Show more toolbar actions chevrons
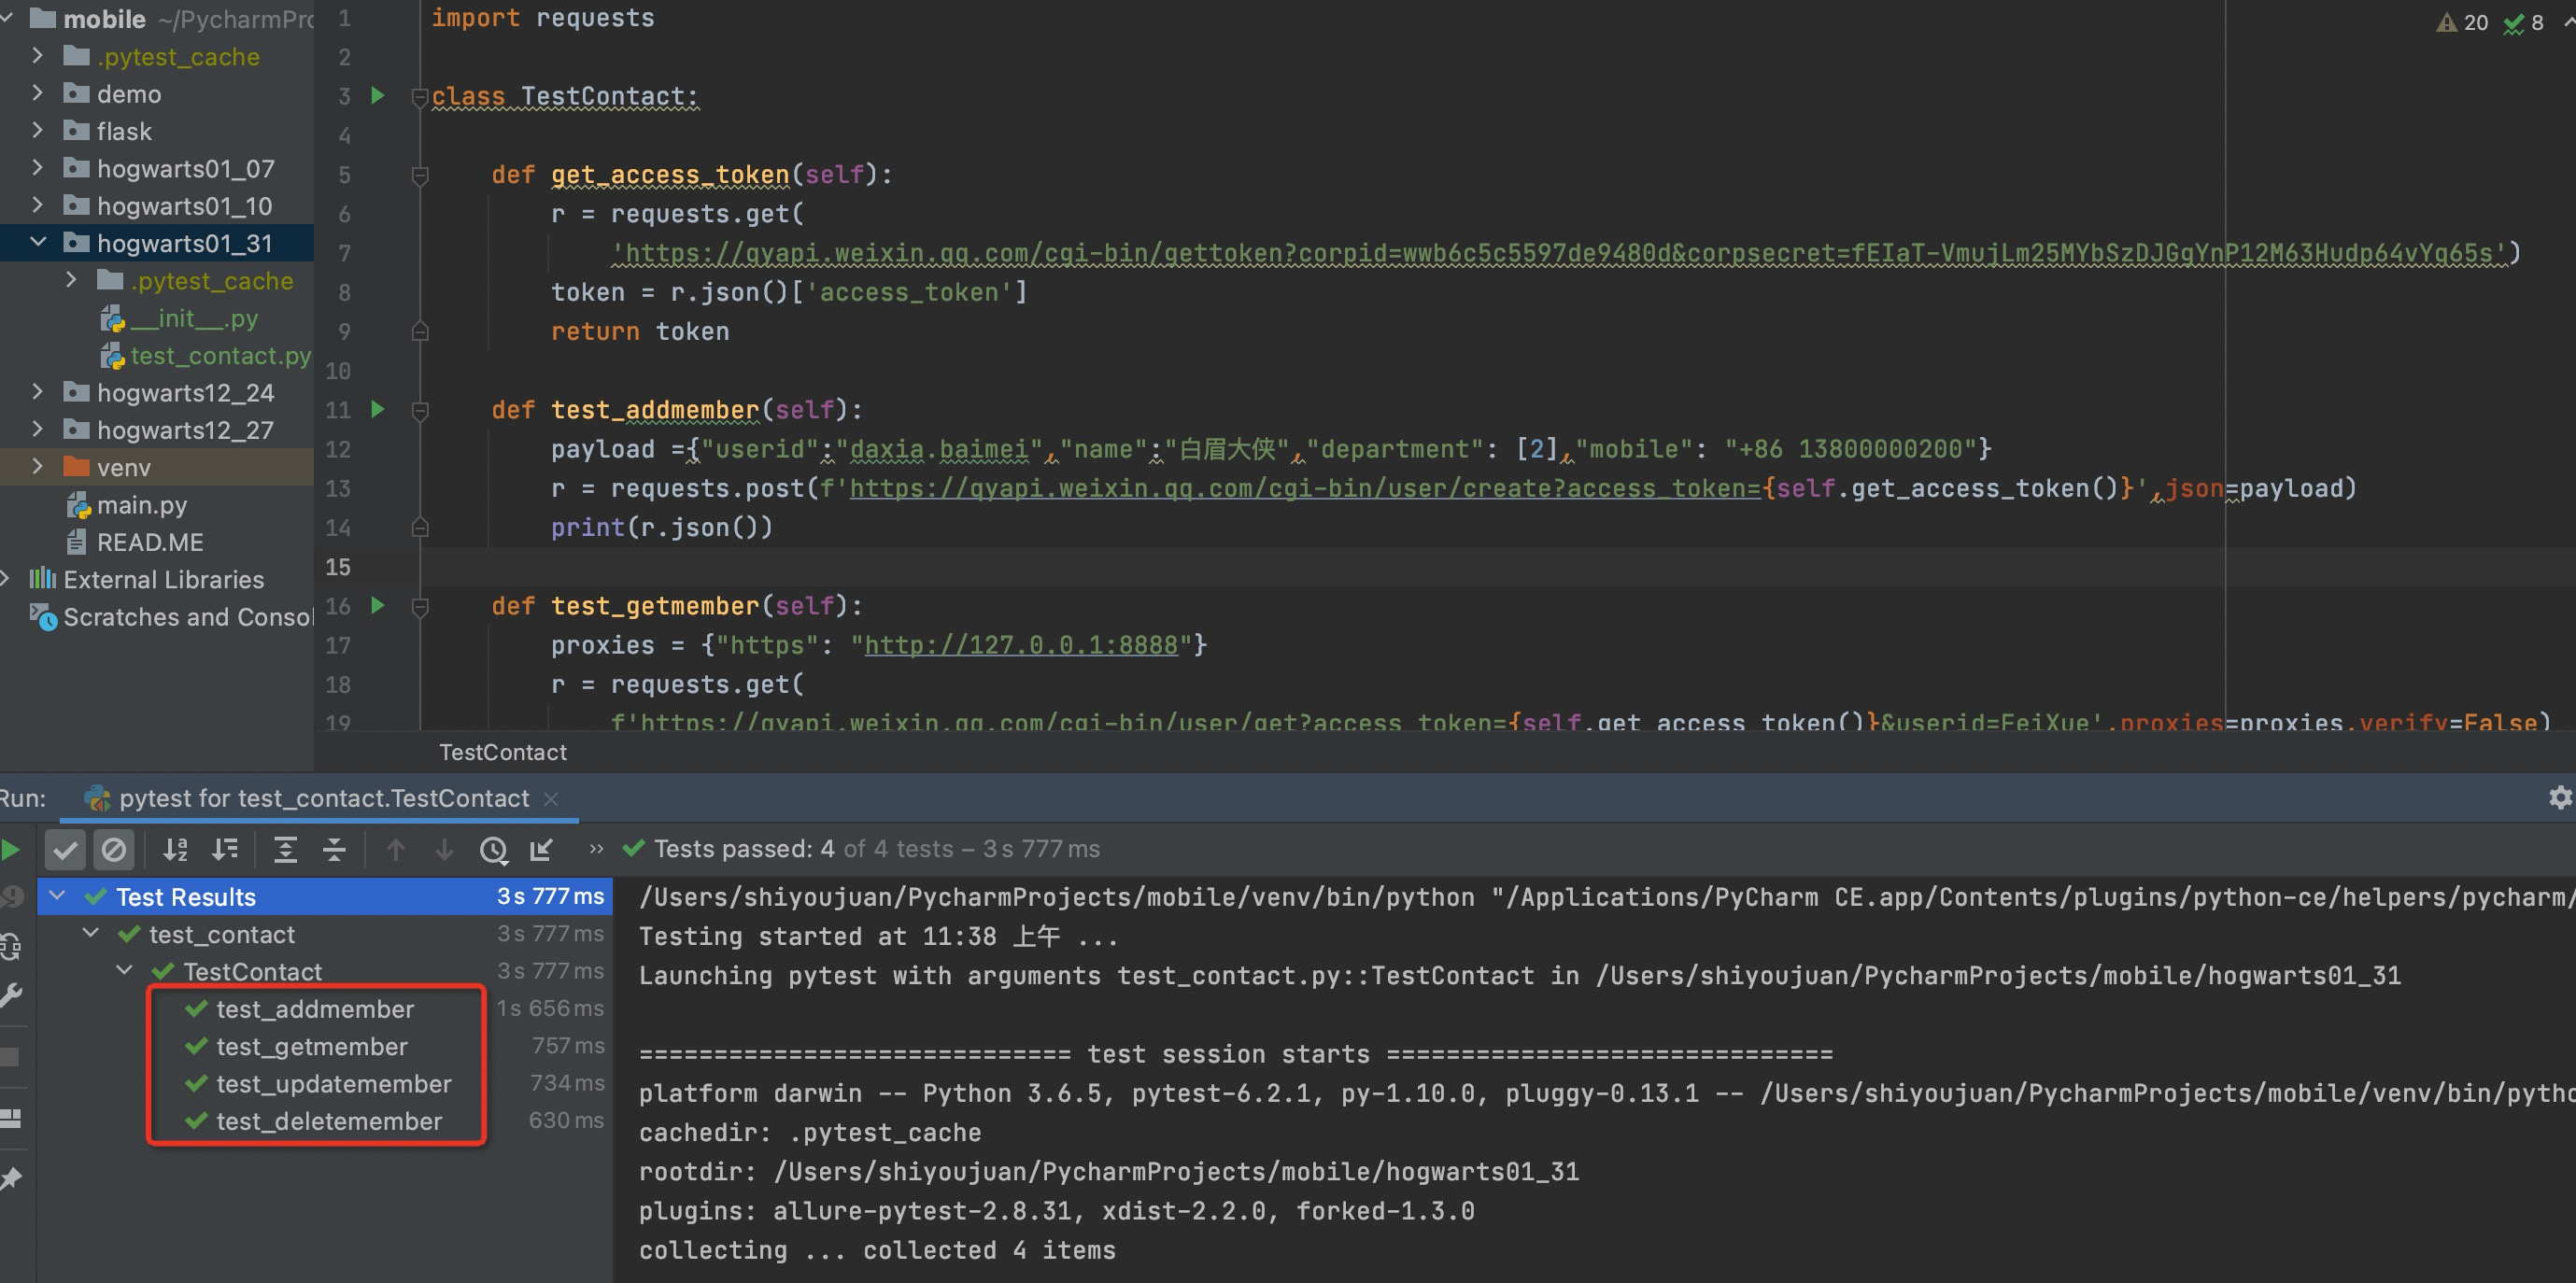This screenshot has height=1283, width=2576. pos(597,849)
